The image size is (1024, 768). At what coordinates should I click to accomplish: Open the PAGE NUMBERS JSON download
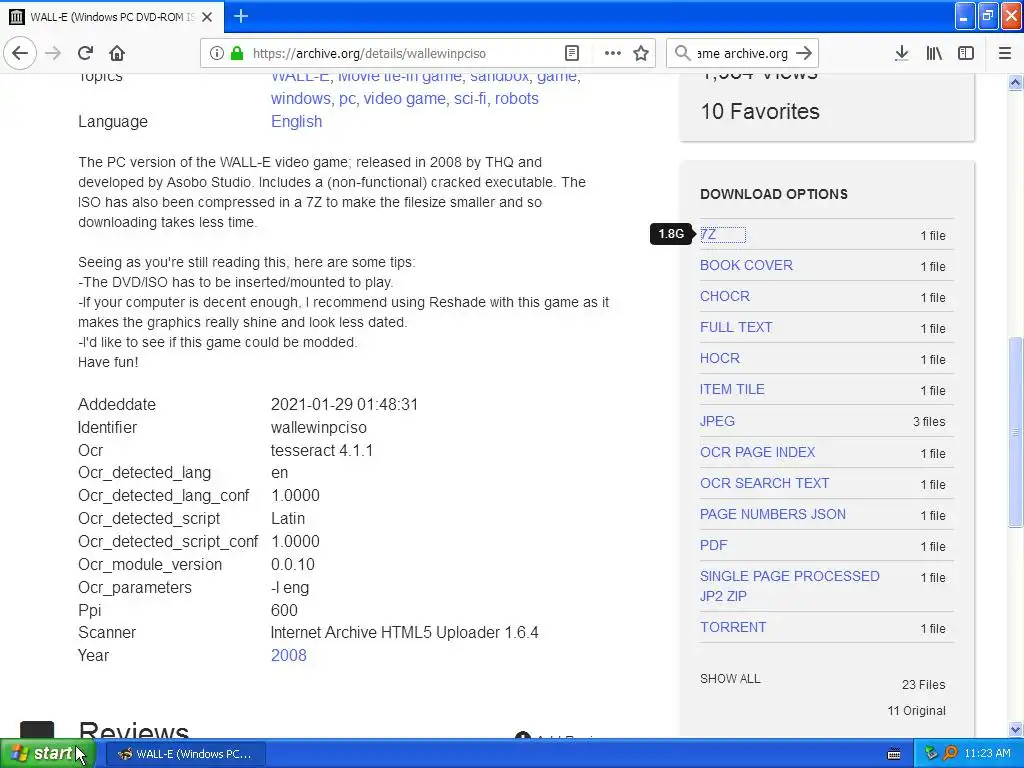click(x=773, y=514)
